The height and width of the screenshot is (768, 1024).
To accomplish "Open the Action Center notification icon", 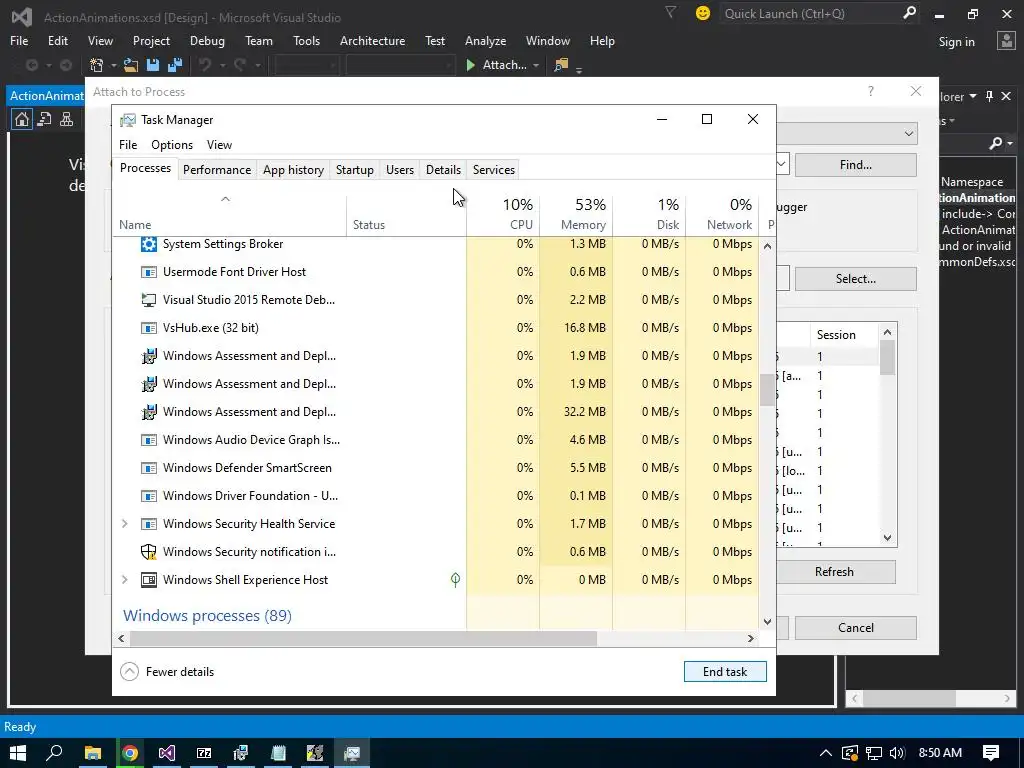I will click(991, 753).
